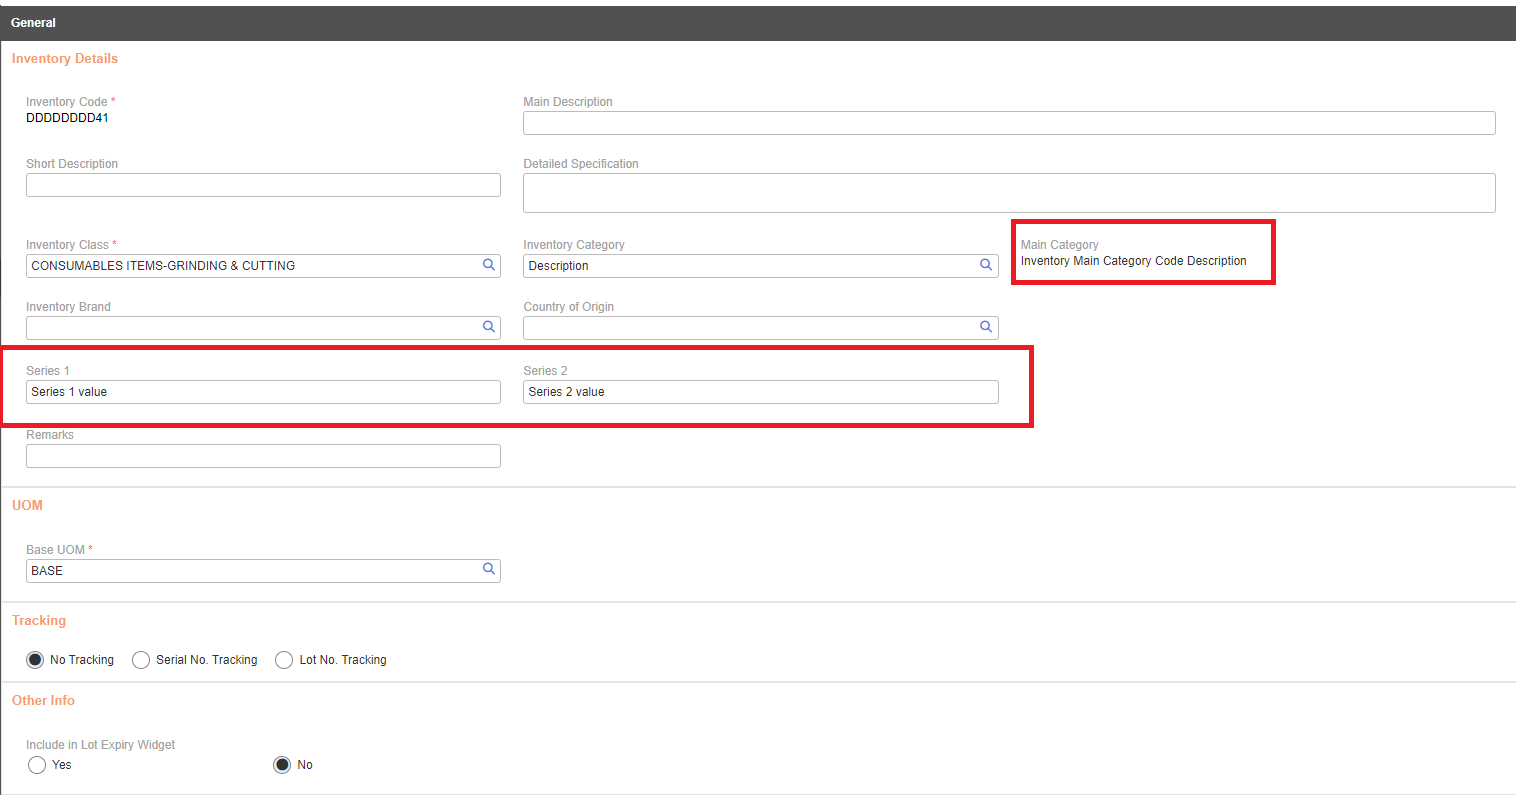Open the Inventory Category lookup search
1516x795 pixels.
pyautogui.click(x=985, y=265)
